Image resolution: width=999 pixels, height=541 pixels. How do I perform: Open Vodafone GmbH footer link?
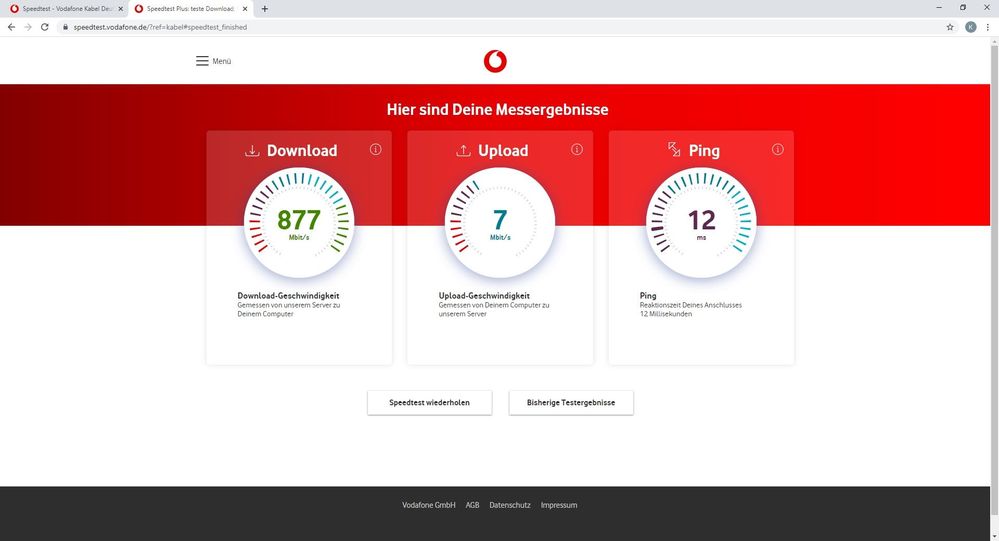(x=429, y=505)
